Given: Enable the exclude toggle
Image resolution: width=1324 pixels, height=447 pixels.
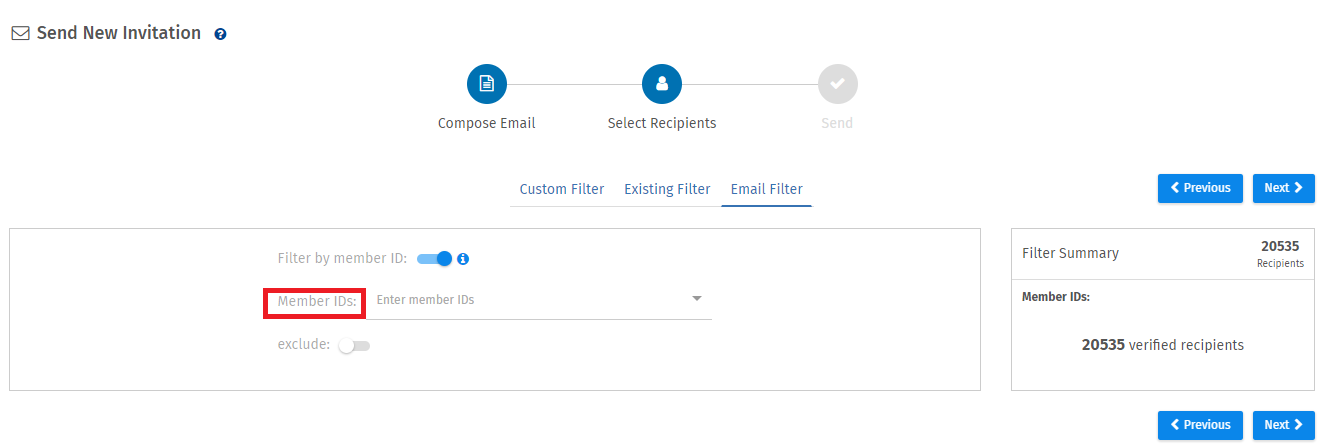Looking at the screenshot, I should 354,346.
